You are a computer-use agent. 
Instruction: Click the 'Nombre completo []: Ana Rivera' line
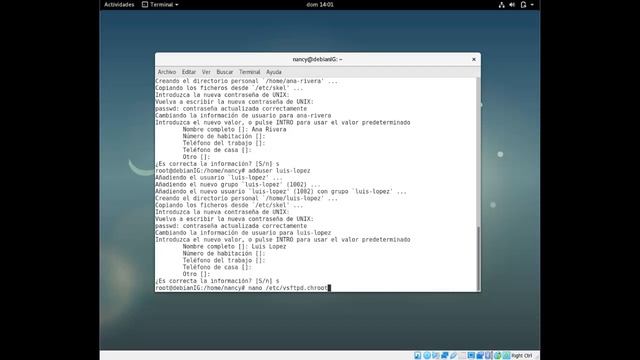234,129
